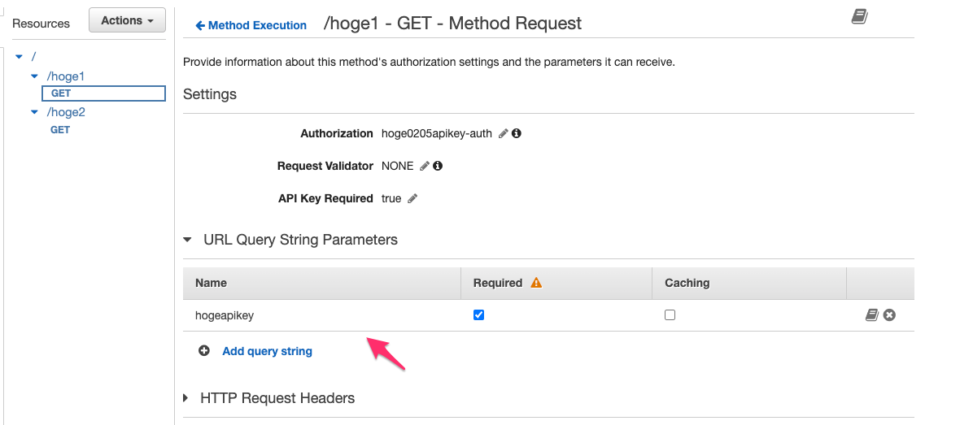Viewport: 960px width, 425px height.
Task: Click Add query string link
Action: pyautogui.click(x=266, y=351)
